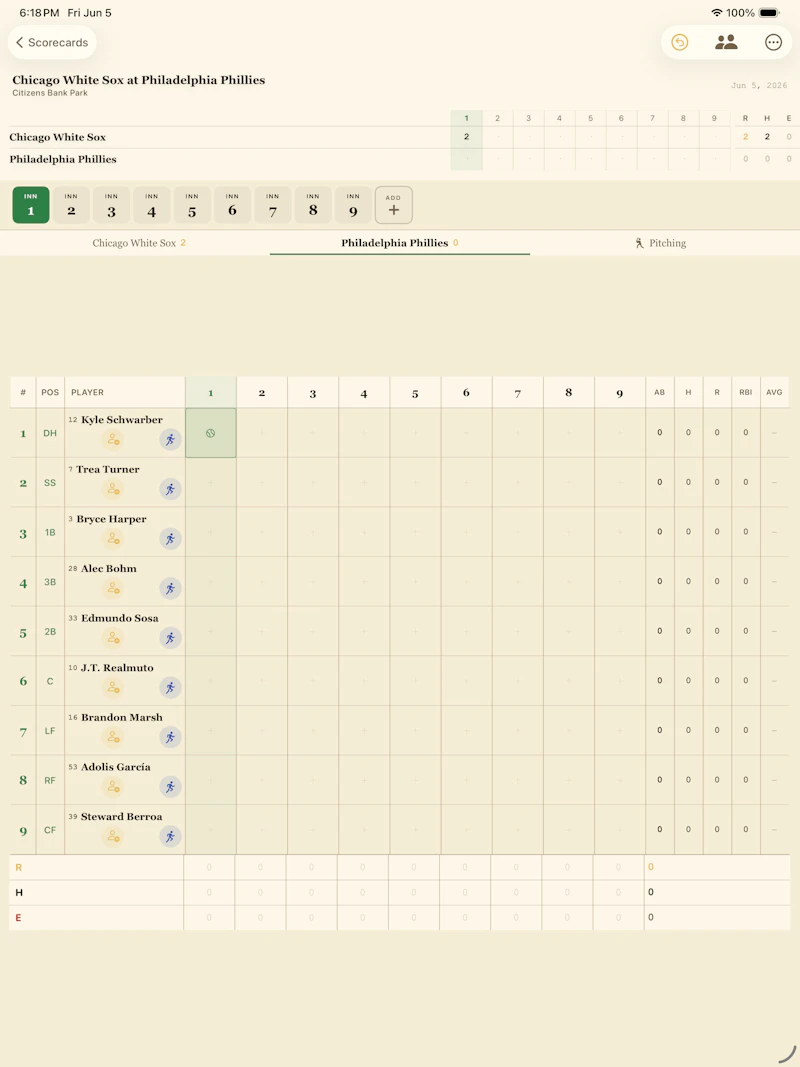
Task: Substitute player icon for Brandon Marsh
Action: 114,738
